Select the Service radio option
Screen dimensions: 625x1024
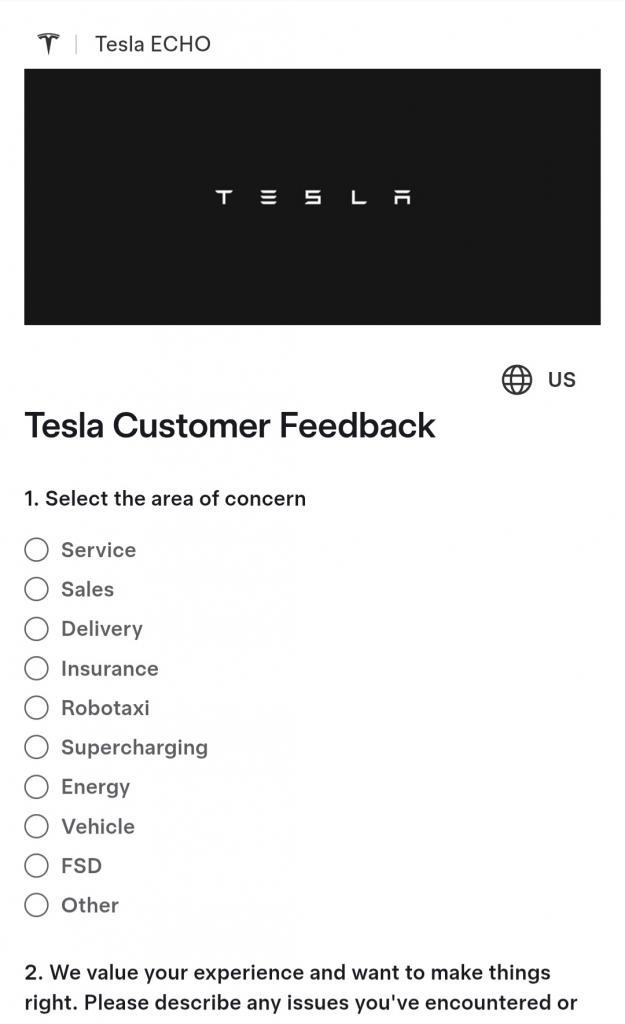37,550
